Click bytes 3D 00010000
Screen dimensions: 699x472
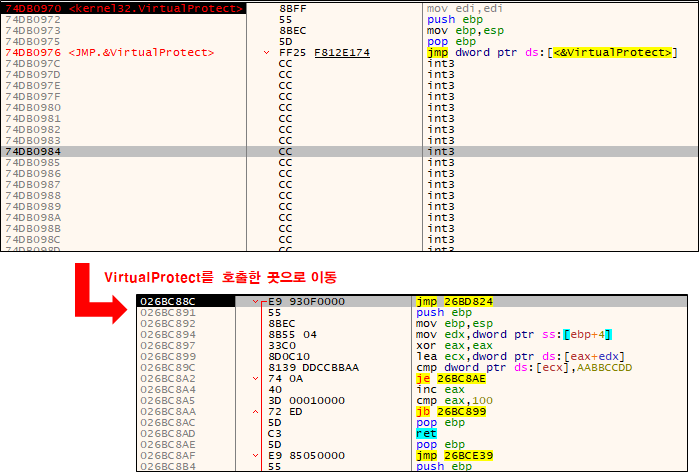306,400
